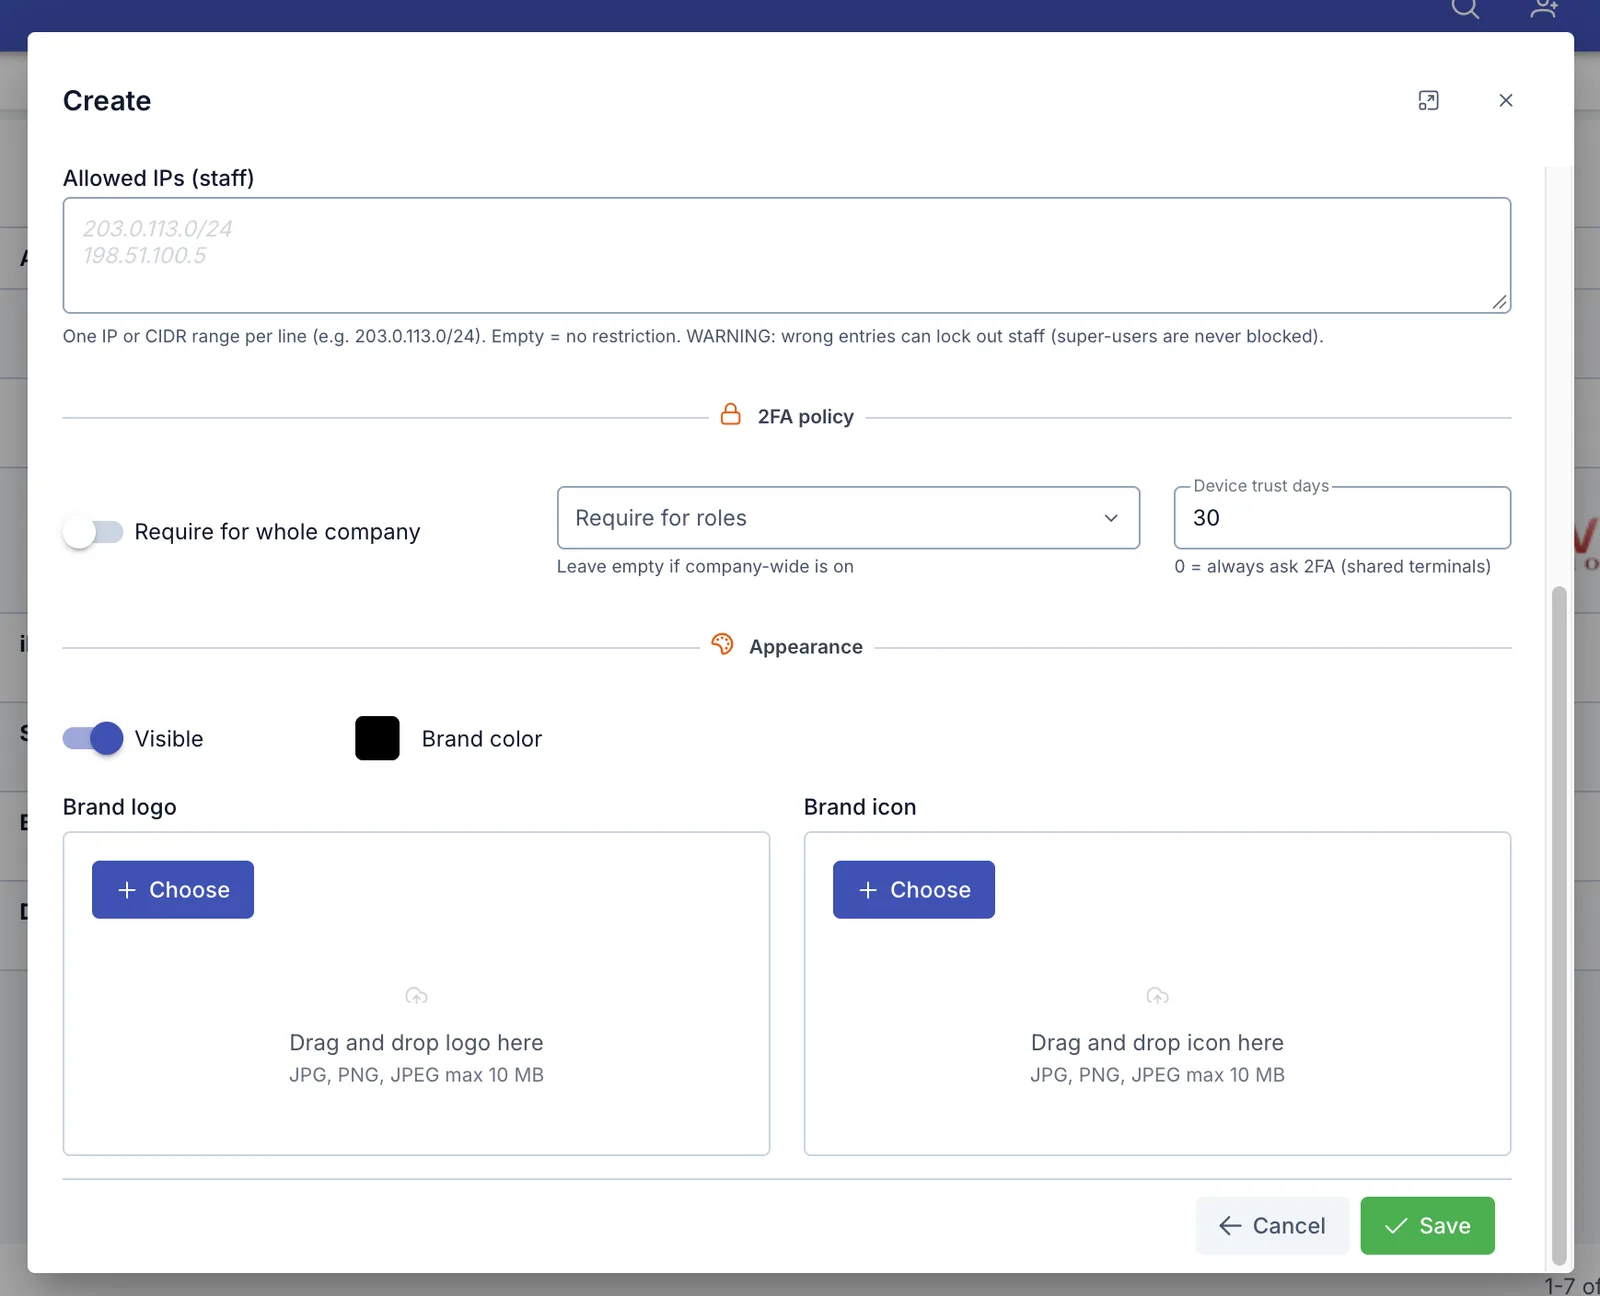Save the new record
This screenshot has height=1296, width=1600.
(1428, 1226)
